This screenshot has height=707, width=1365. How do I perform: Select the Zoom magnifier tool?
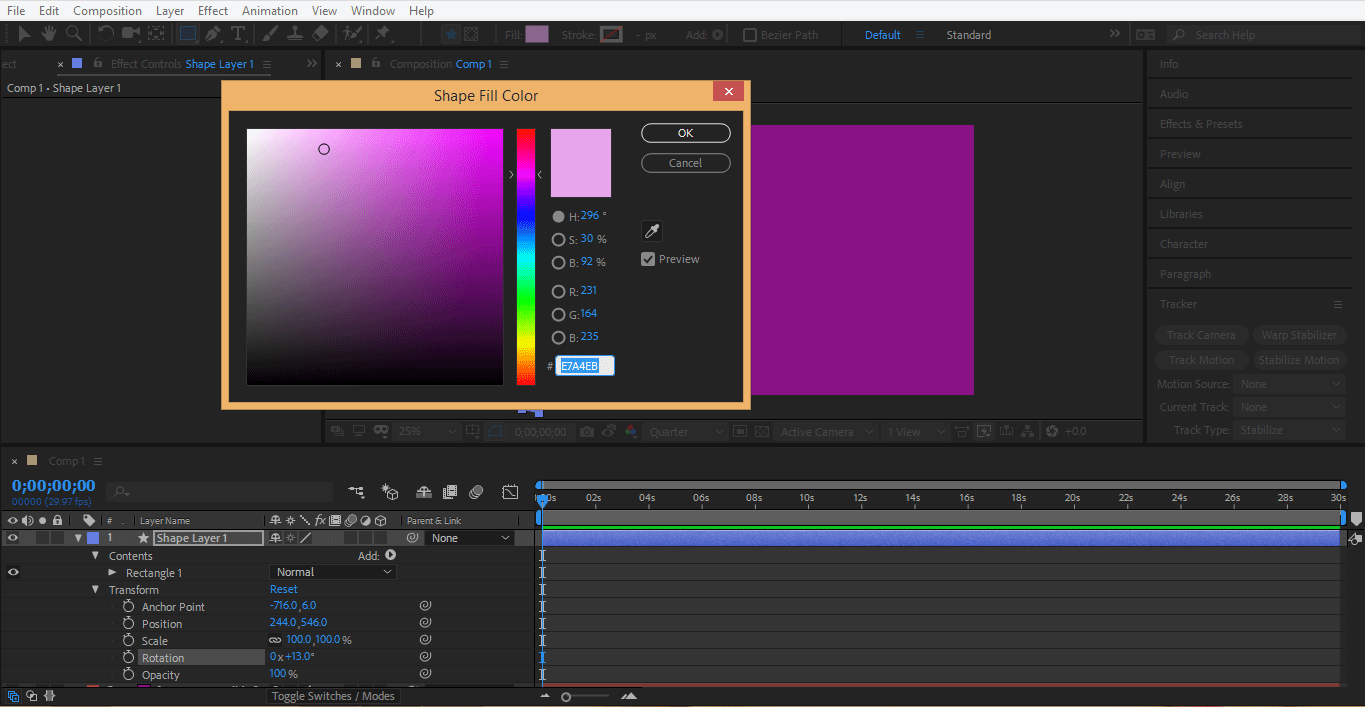pyautogui.click(x=73, y=34)
